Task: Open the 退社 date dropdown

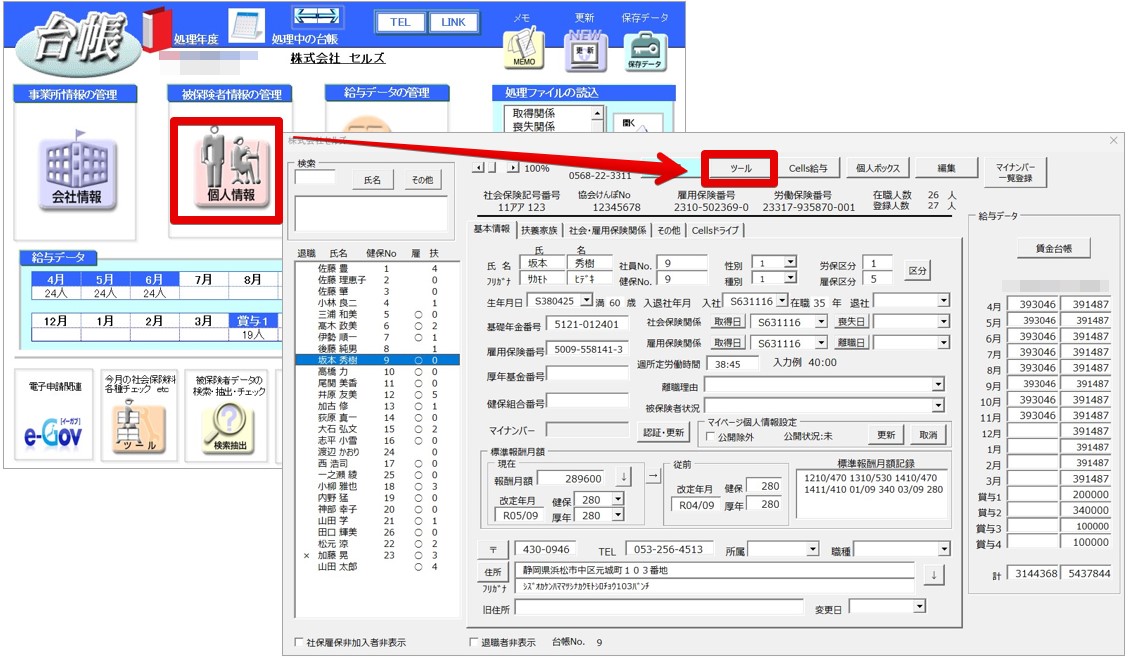Action: click(943, 301)
